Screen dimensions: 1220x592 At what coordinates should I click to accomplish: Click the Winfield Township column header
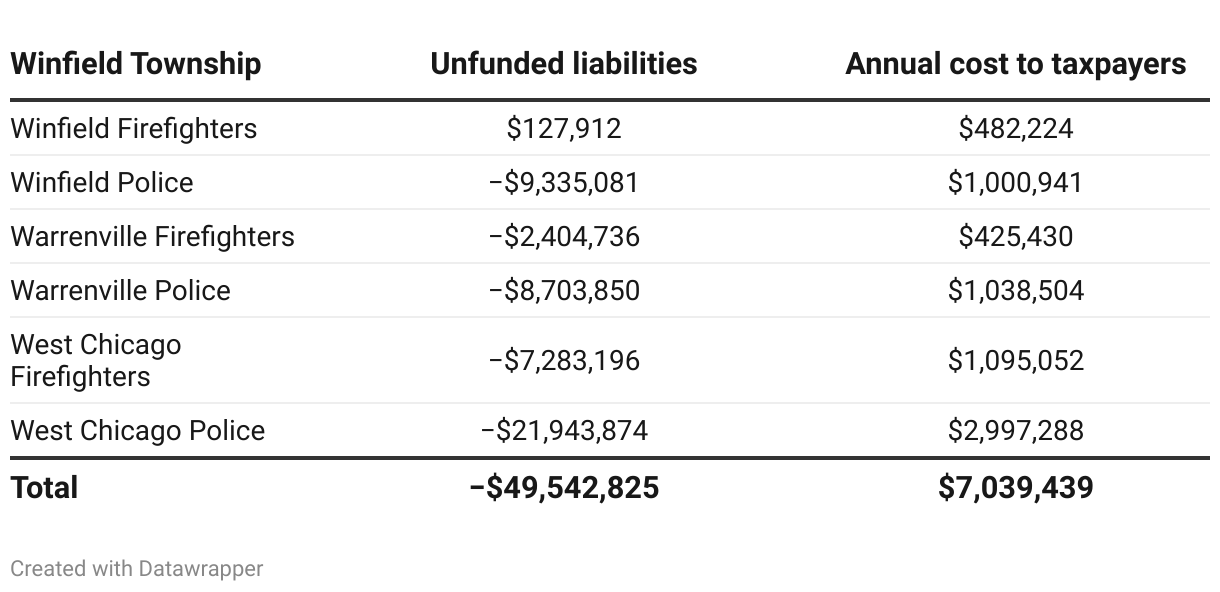[x=136, y=64]
